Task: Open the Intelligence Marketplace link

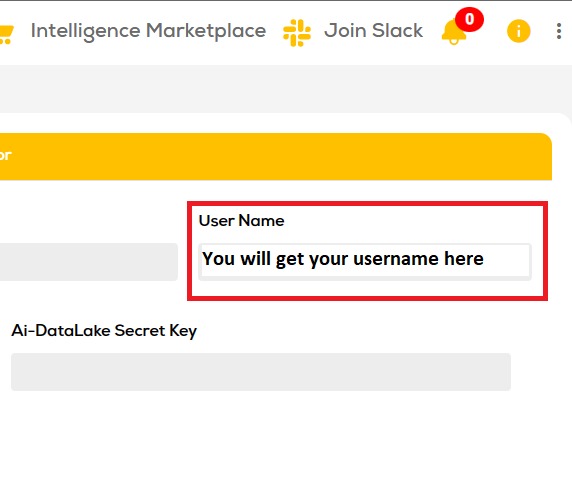Action: point(148,31)
